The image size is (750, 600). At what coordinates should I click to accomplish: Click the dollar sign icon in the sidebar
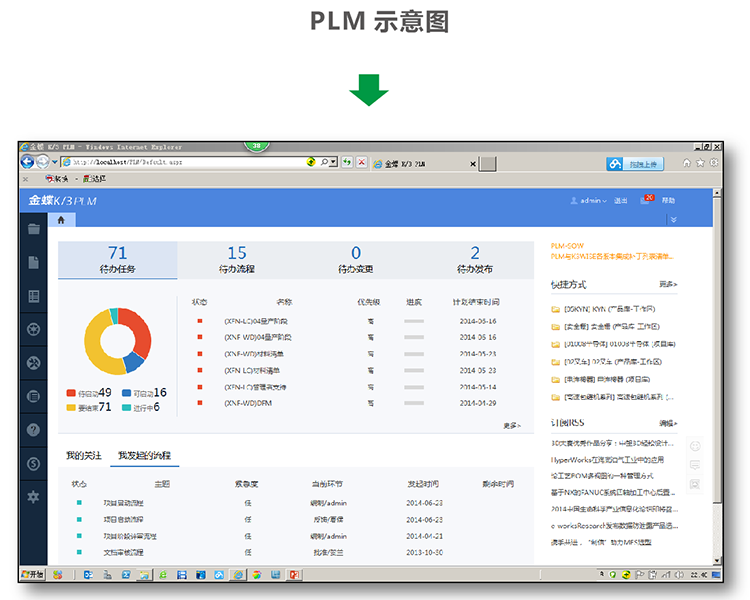[x=33, y=463]
